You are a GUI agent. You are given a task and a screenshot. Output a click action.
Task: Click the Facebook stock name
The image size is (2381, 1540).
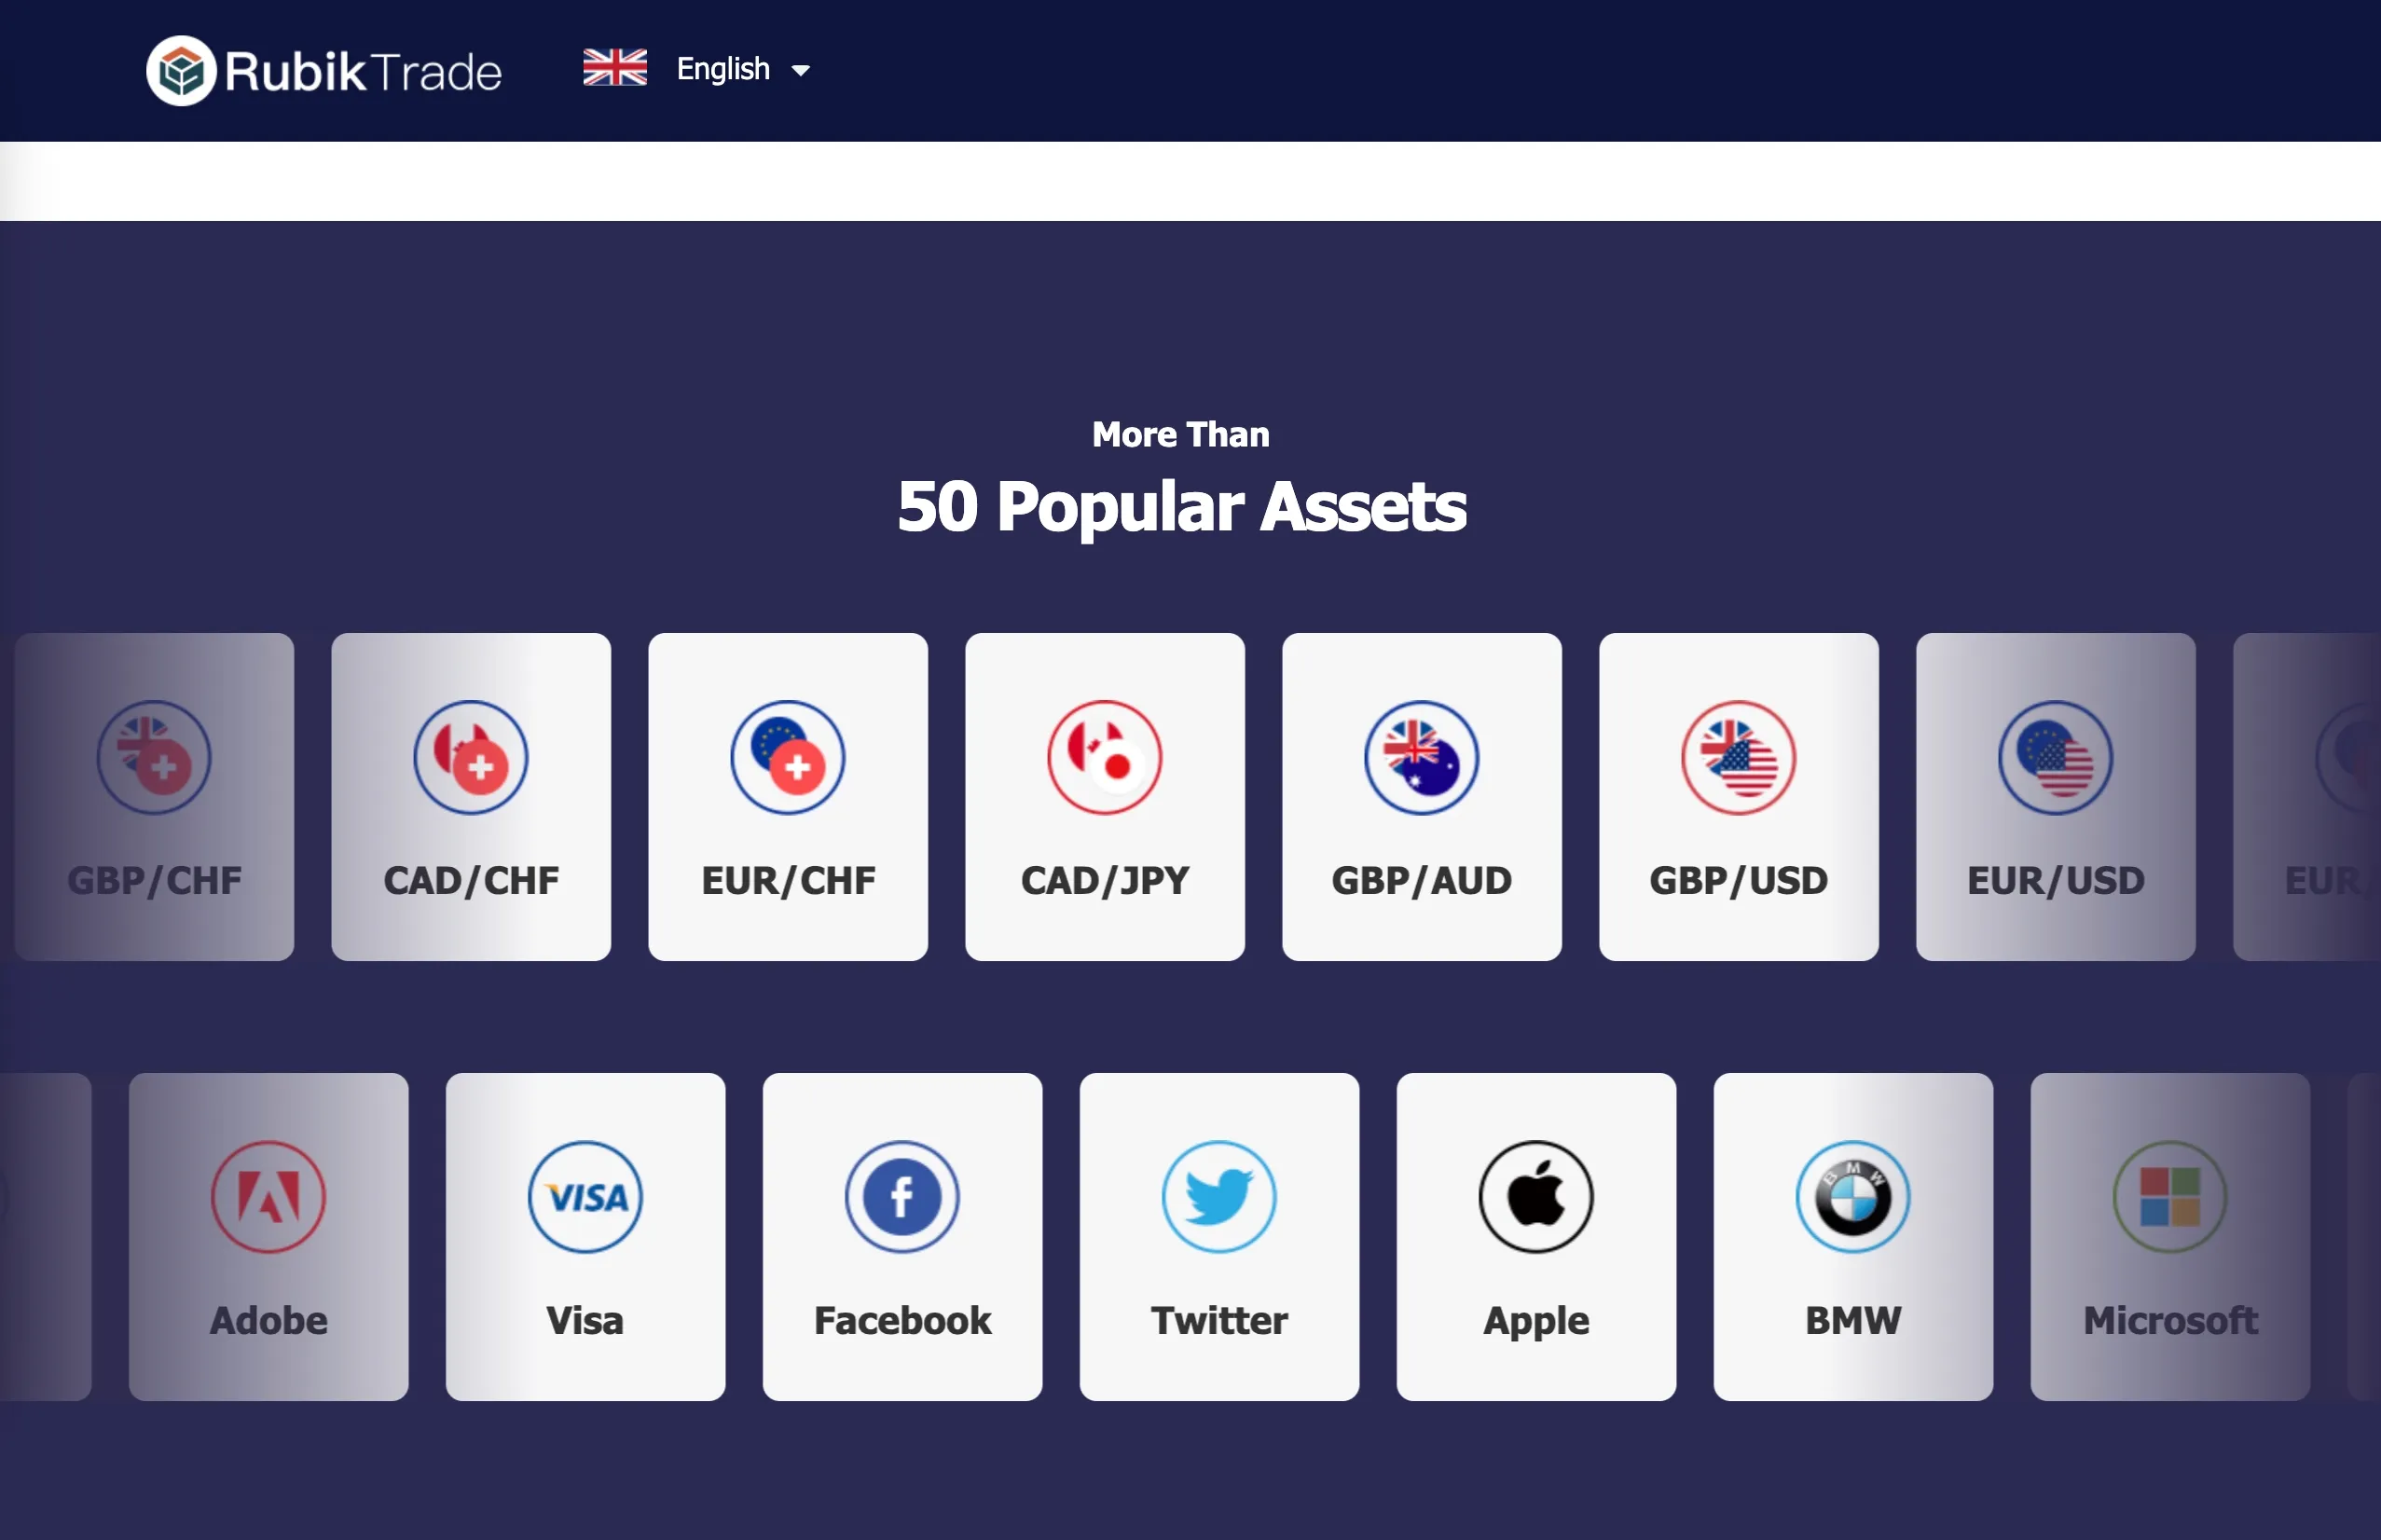[902, 1321]
